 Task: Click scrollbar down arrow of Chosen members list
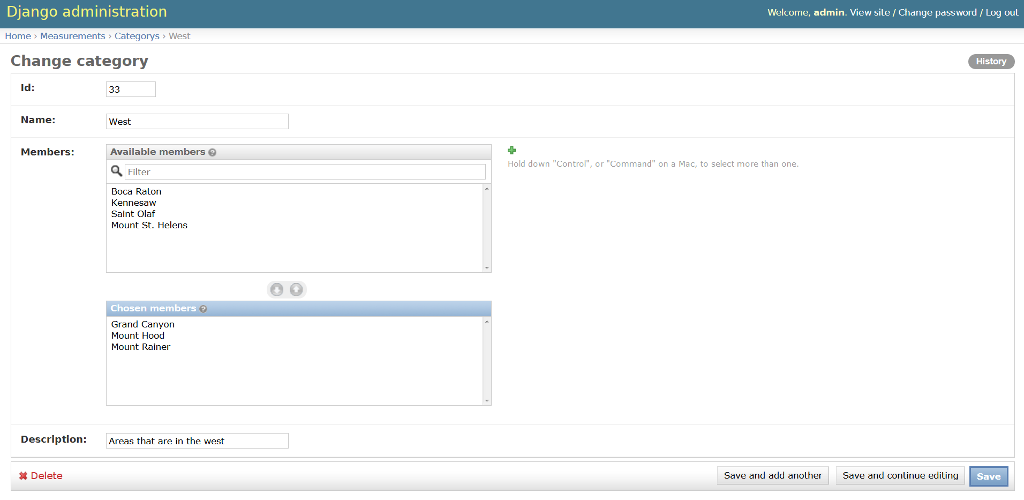point(487,400)
